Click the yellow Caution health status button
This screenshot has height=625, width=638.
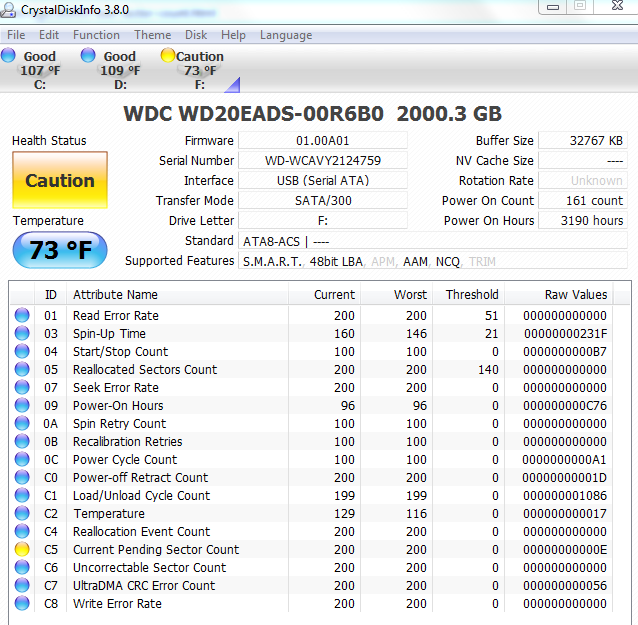coord(60,180)
